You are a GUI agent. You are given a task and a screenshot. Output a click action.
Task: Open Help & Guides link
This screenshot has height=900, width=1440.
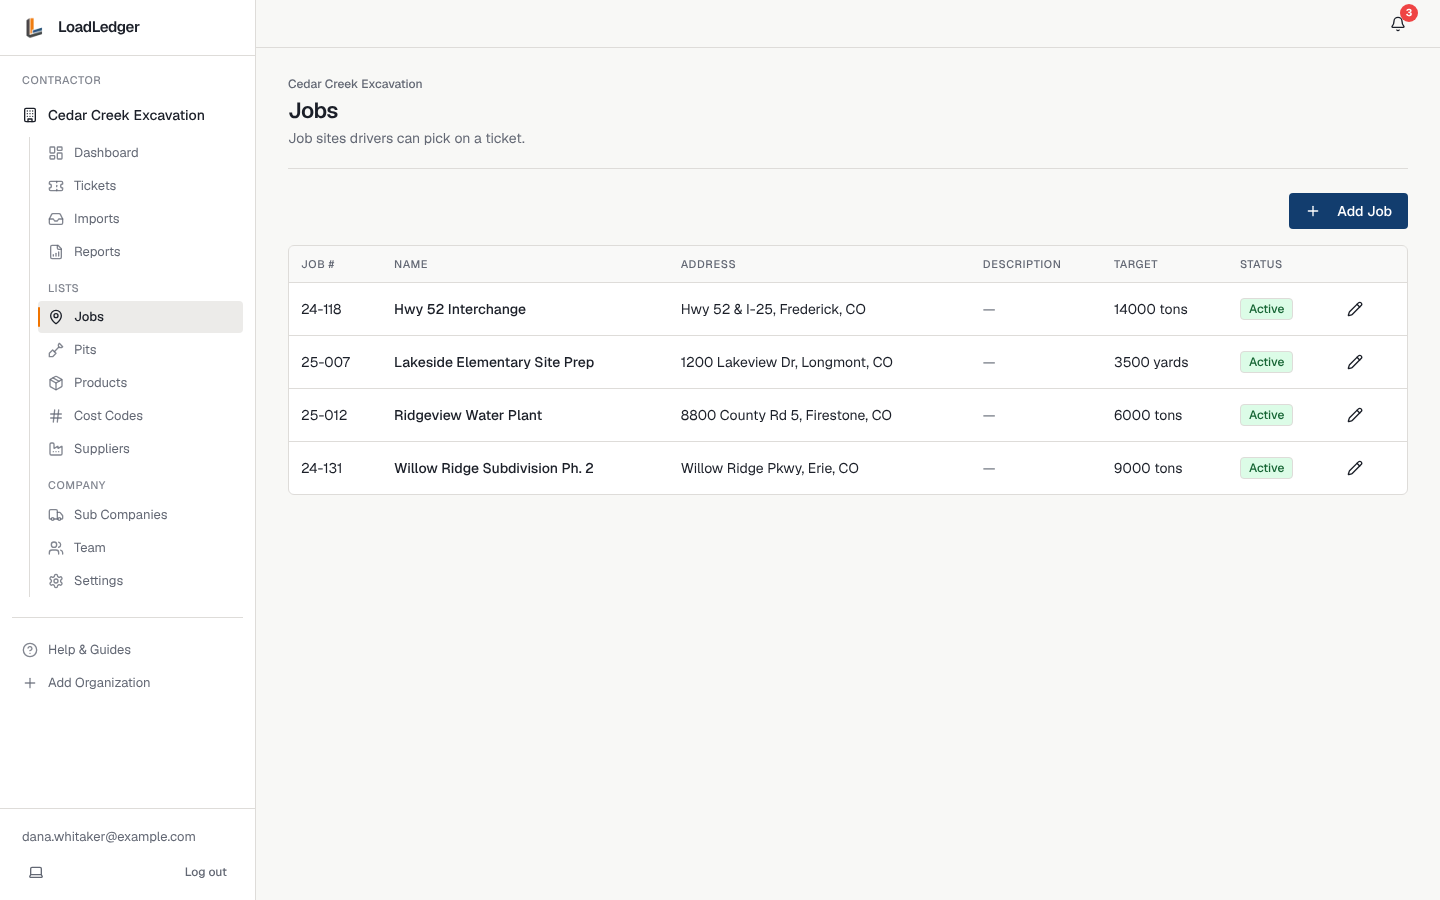click(127, 650)
